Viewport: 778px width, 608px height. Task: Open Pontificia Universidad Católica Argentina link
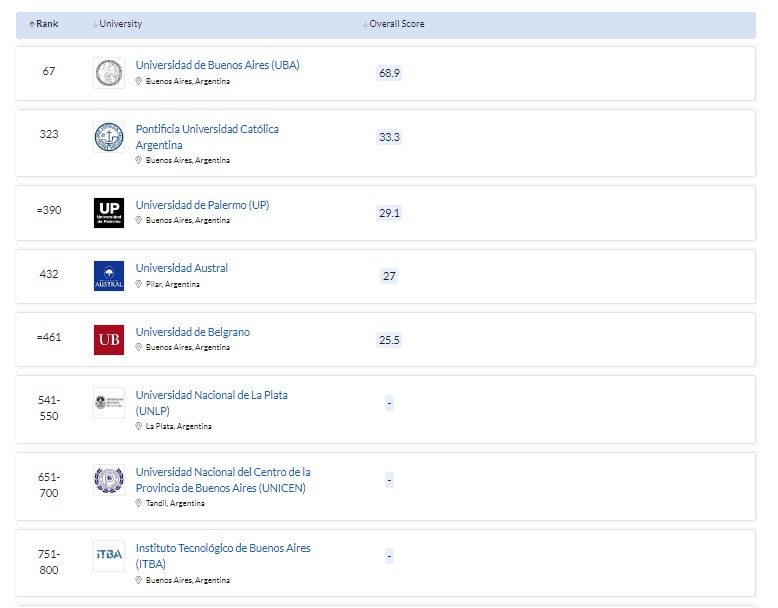point(207,137)
